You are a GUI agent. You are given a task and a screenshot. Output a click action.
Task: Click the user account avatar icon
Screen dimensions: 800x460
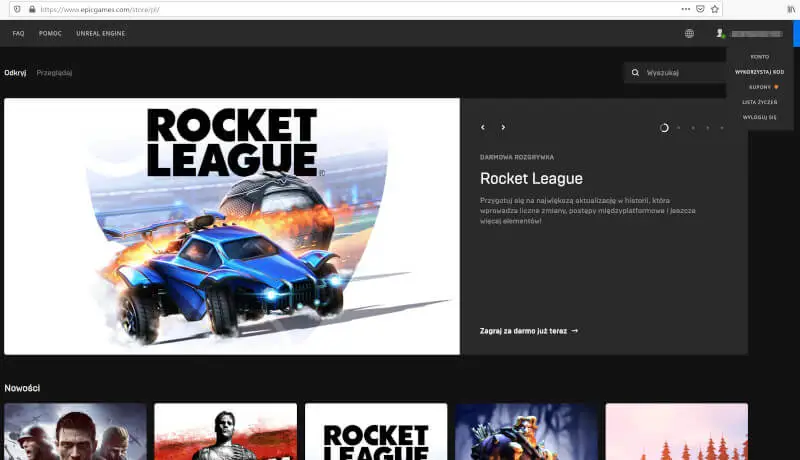pyautogui.click(x=719, y=33)
